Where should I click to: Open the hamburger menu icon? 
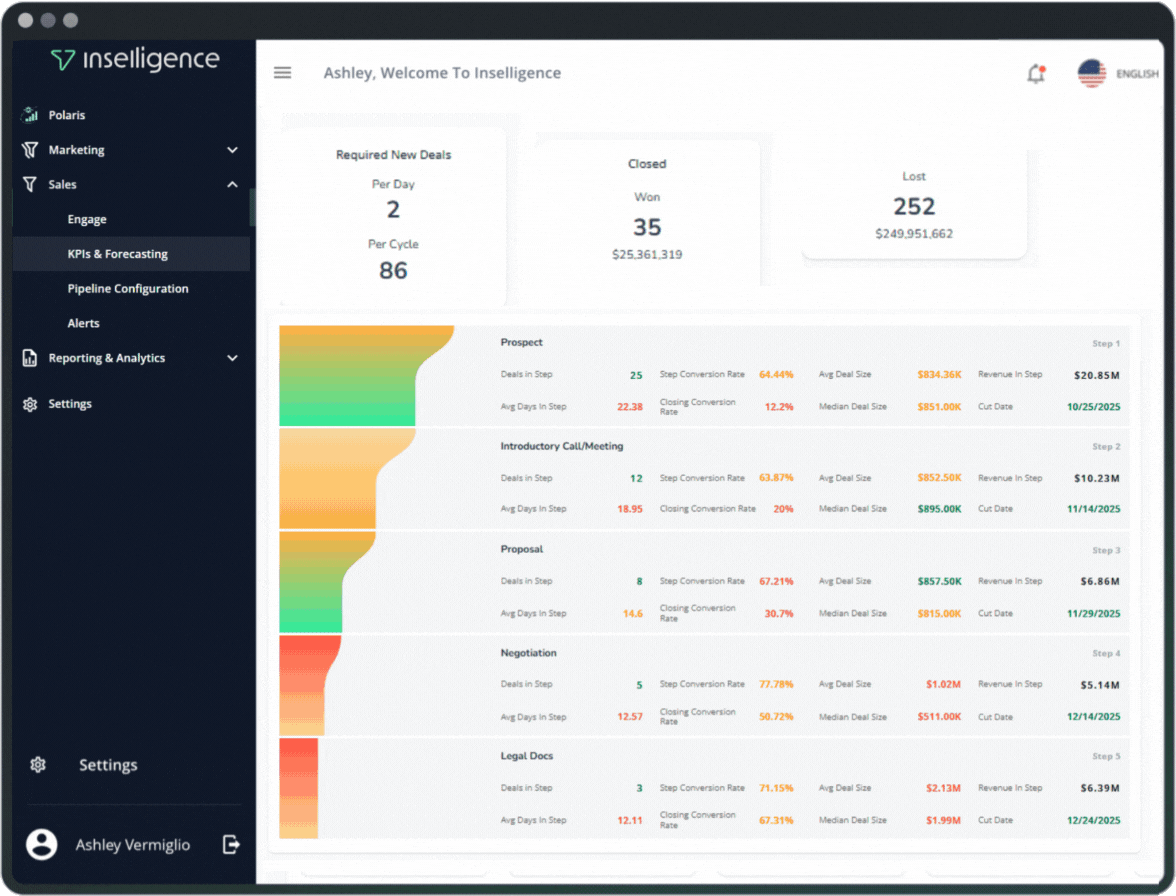tap(282, 73)
